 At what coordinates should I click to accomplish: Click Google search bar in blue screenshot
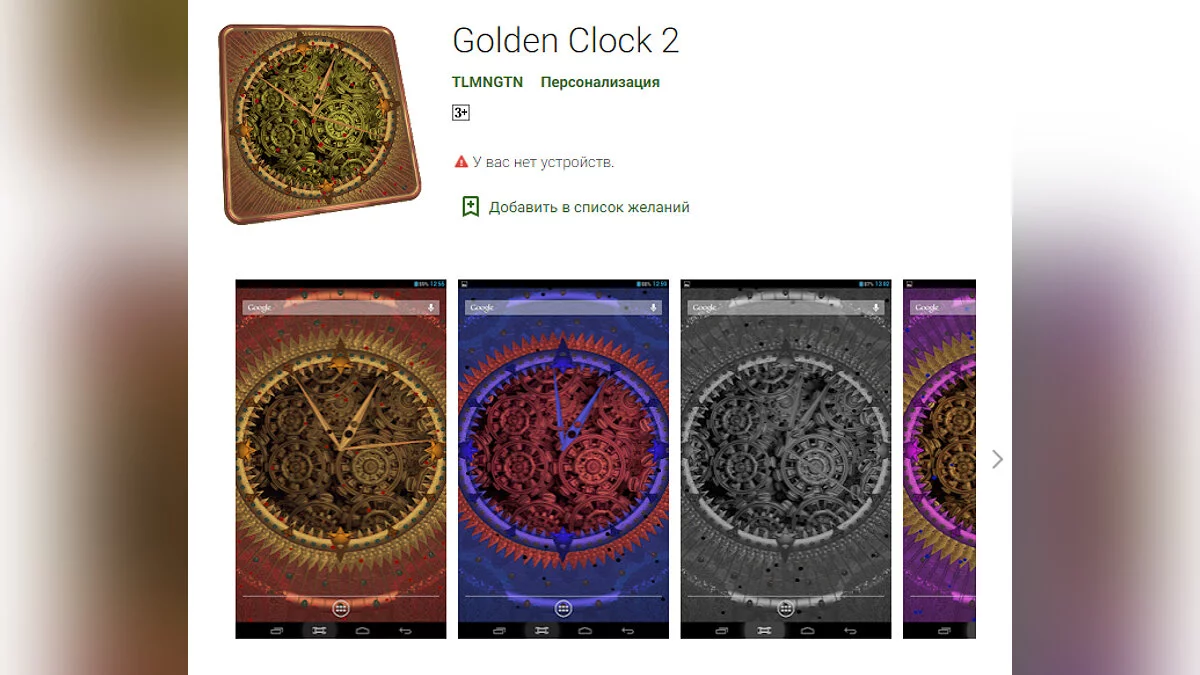click(x=563, y=308)
